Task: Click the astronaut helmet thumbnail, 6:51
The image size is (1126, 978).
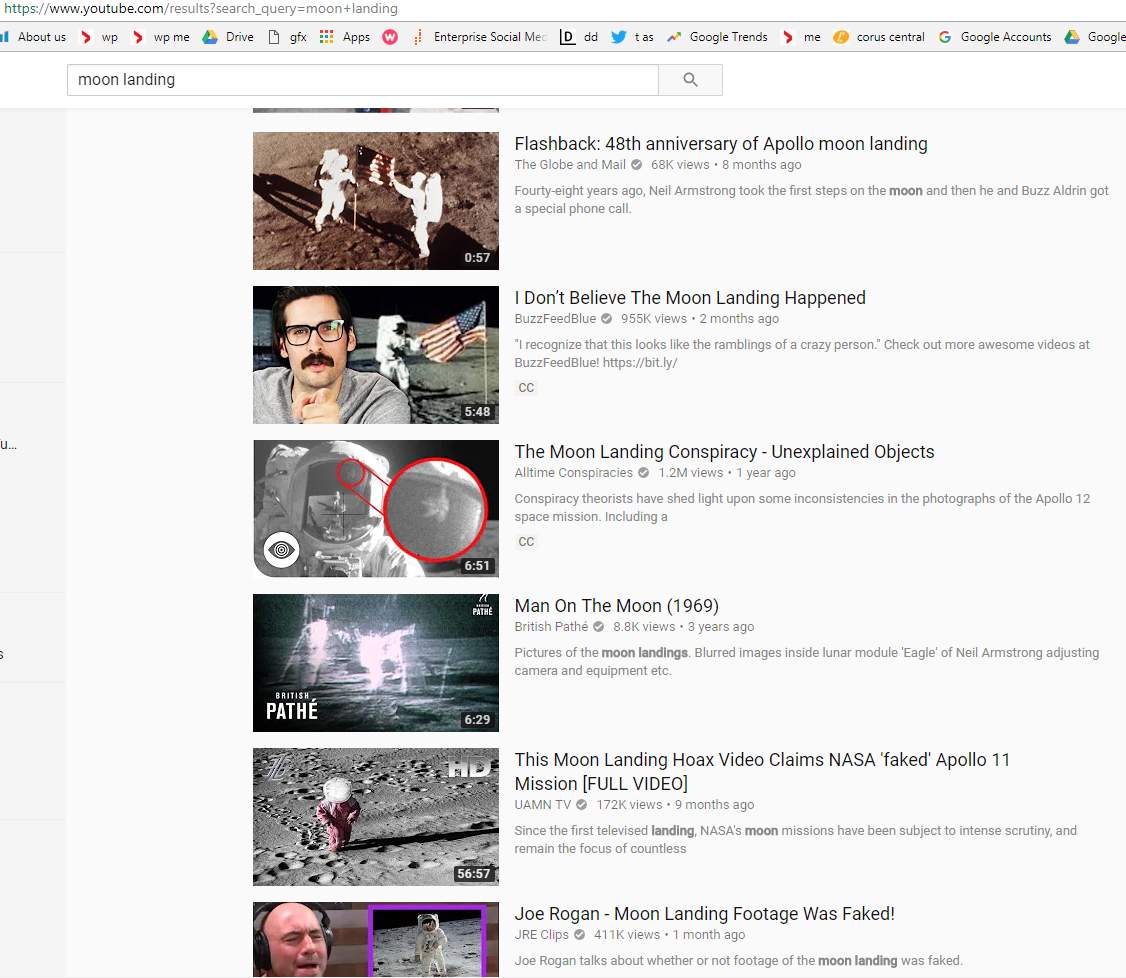Action: (376, 508)
